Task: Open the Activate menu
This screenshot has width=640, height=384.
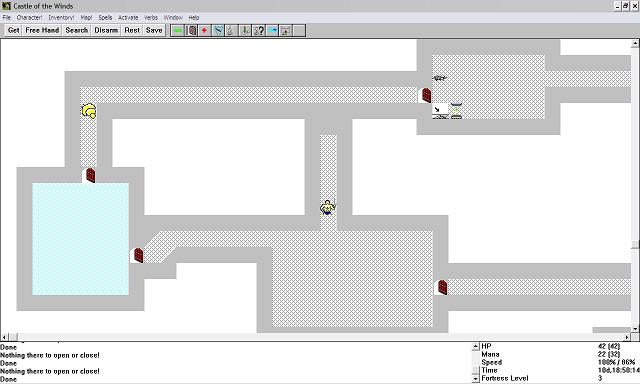Action: click(x=128, y=18)
